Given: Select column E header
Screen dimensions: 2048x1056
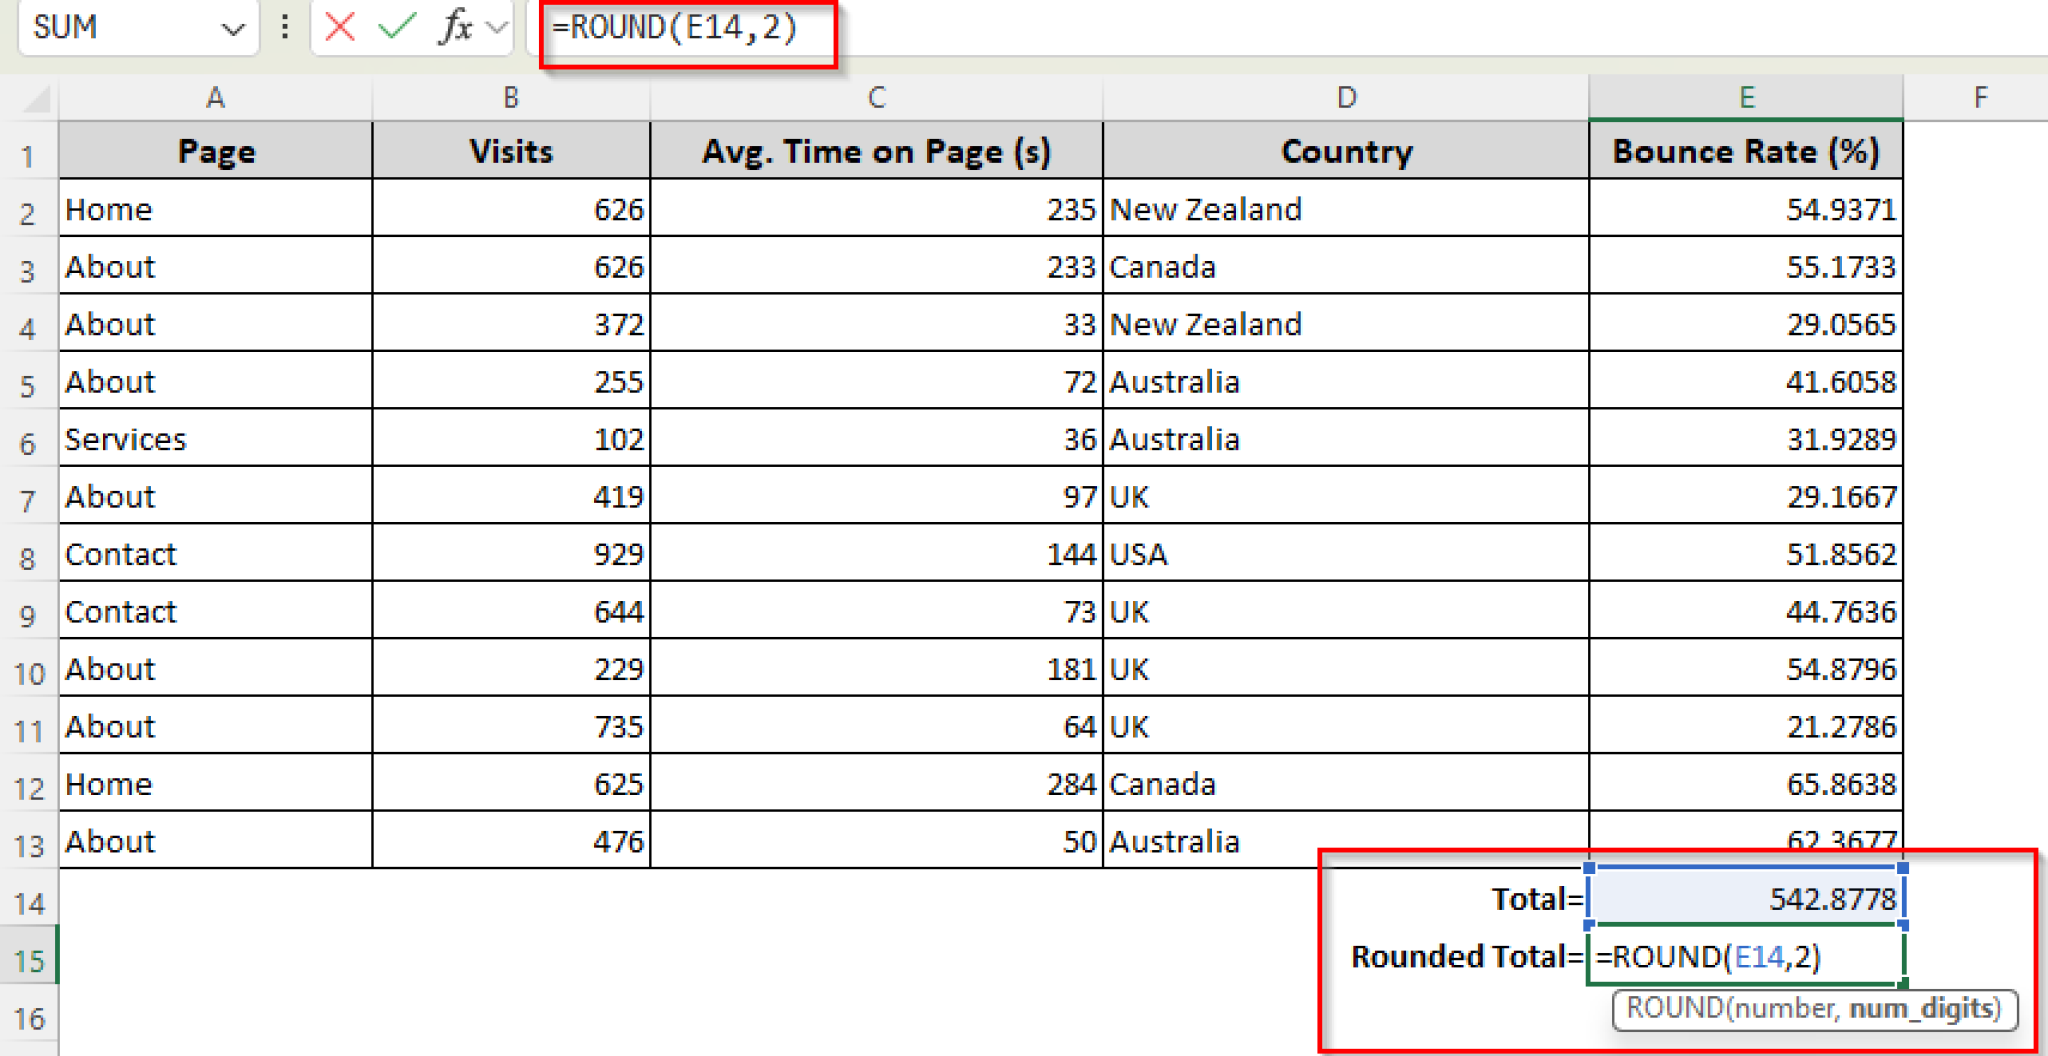Looking at the screenshot, I should coord(1746,97).
